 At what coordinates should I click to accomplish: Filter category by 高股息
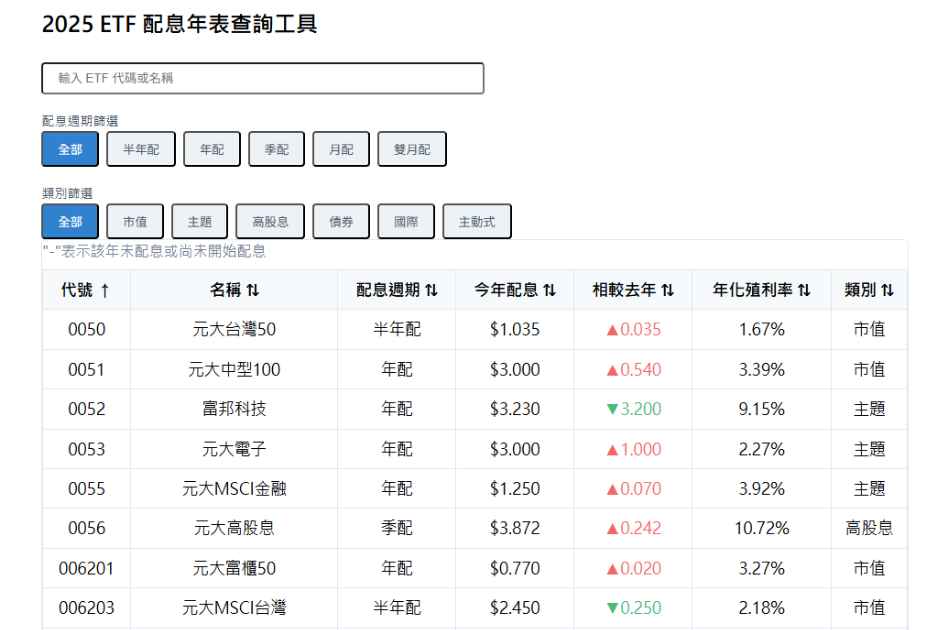click(270, 222)
